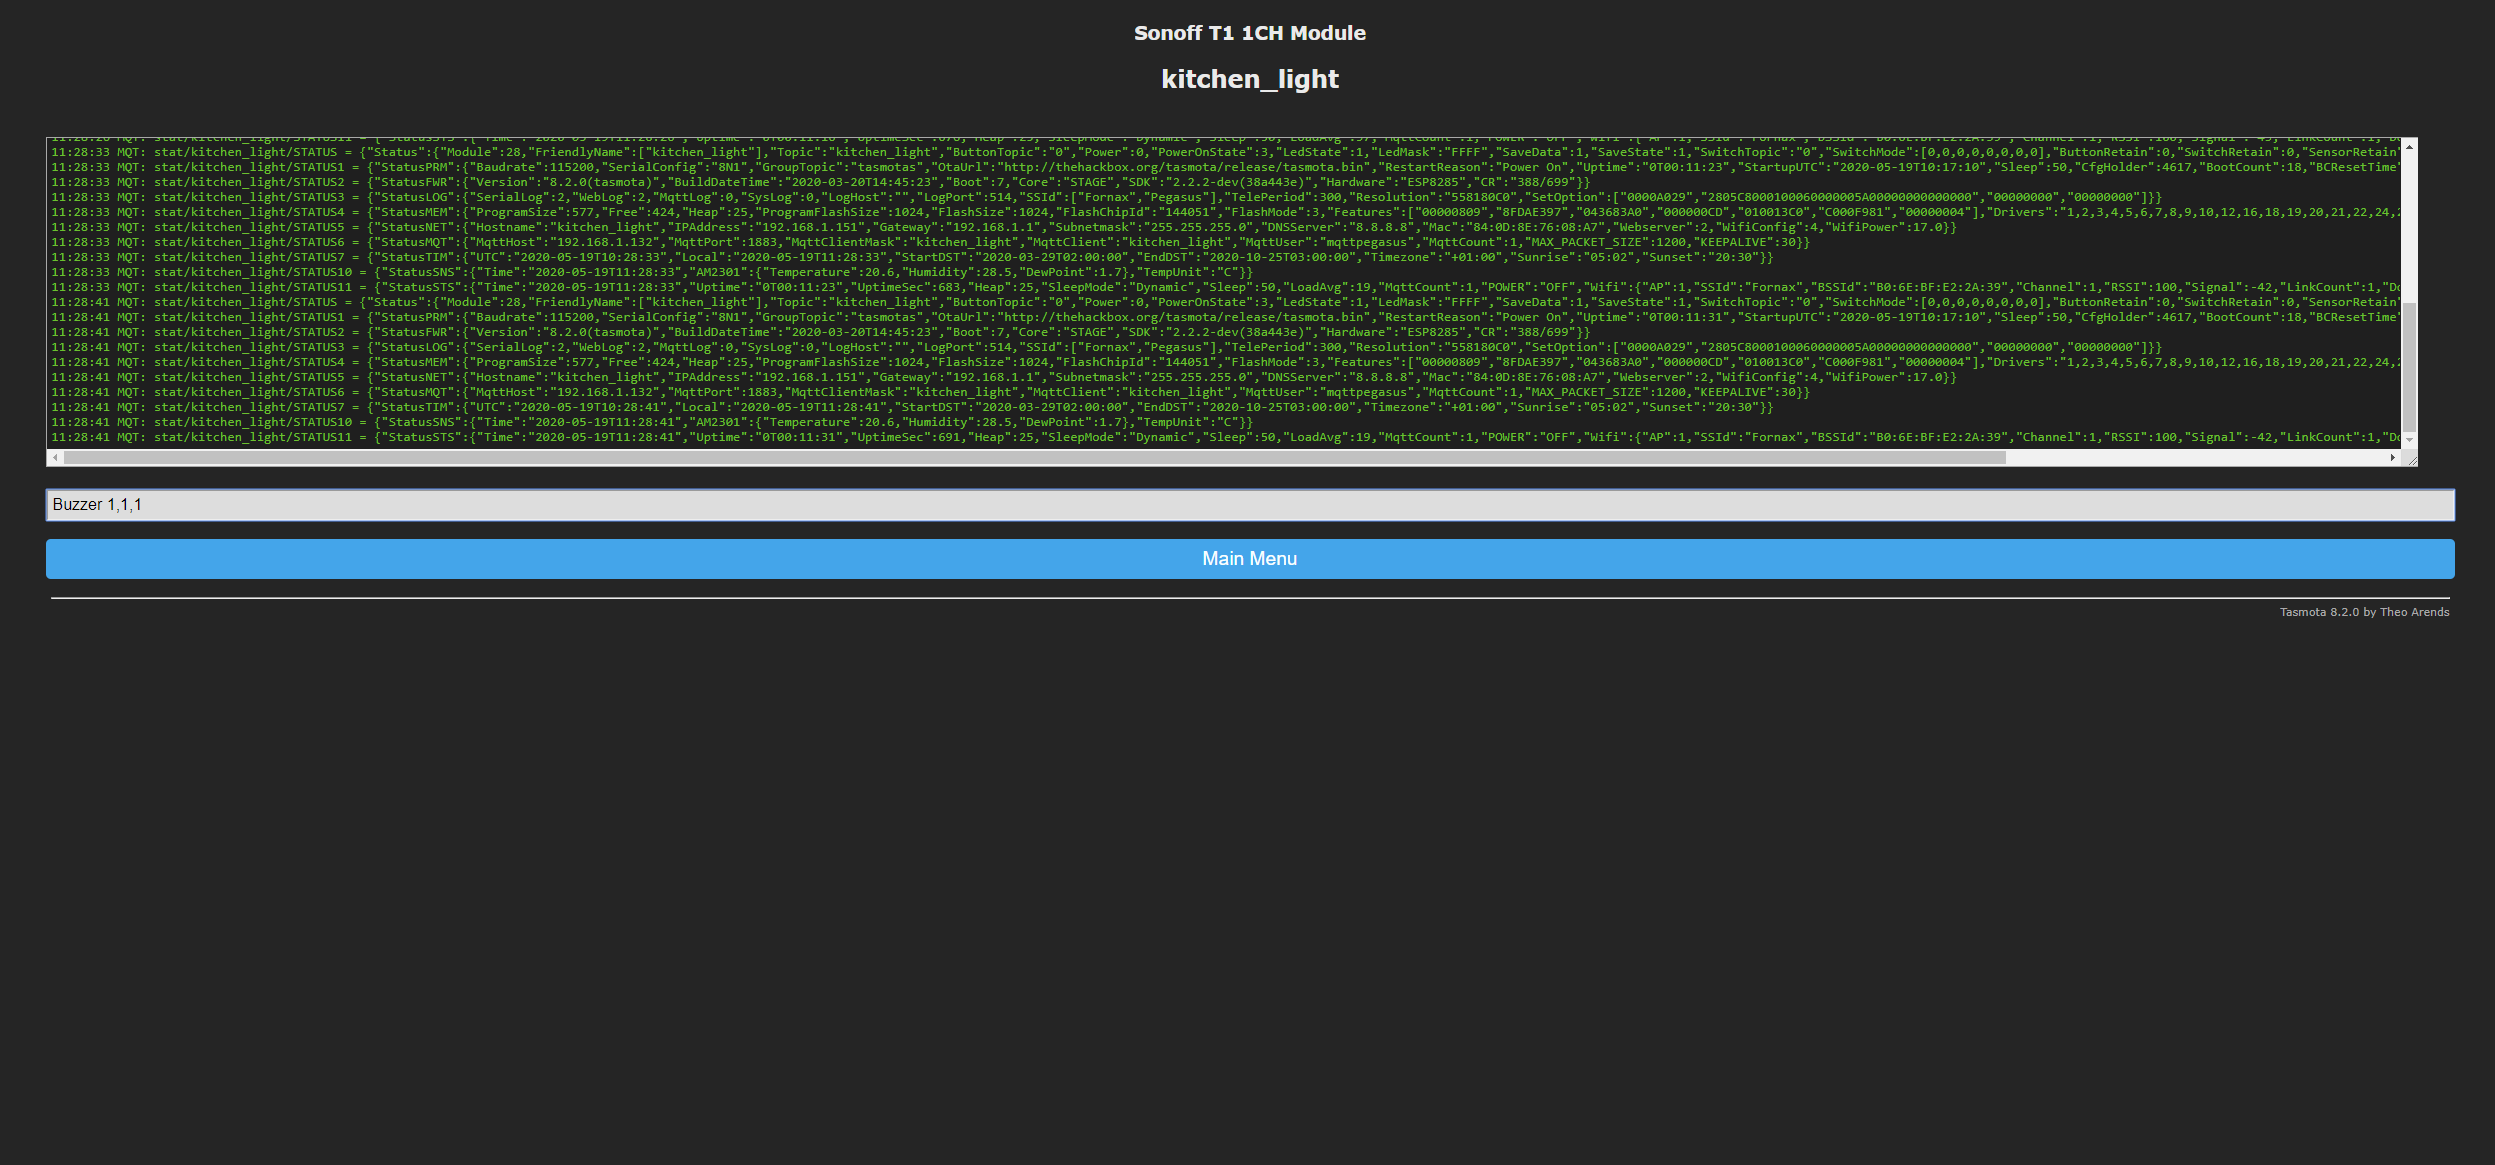Click the scroll-right arrow of console log

tap(2393, 458)
